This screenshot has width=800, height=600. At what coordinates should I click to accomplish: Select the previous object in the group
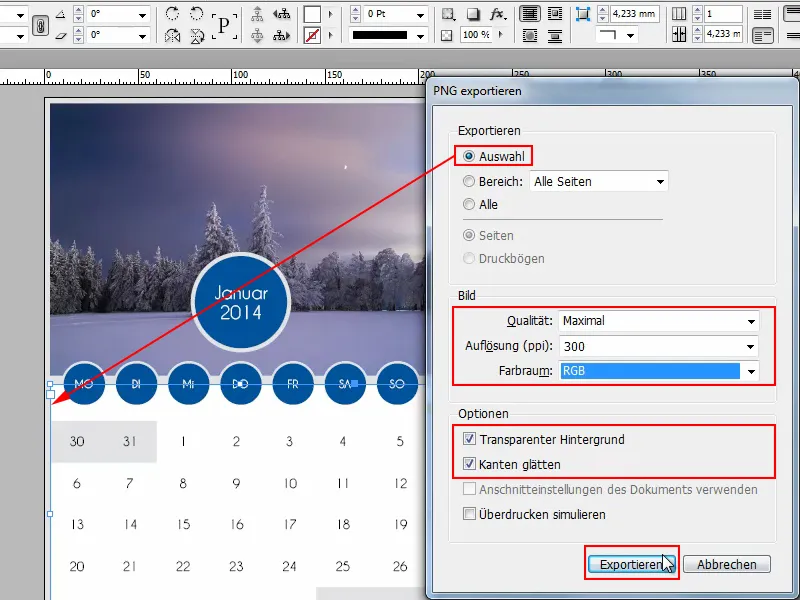281,14
